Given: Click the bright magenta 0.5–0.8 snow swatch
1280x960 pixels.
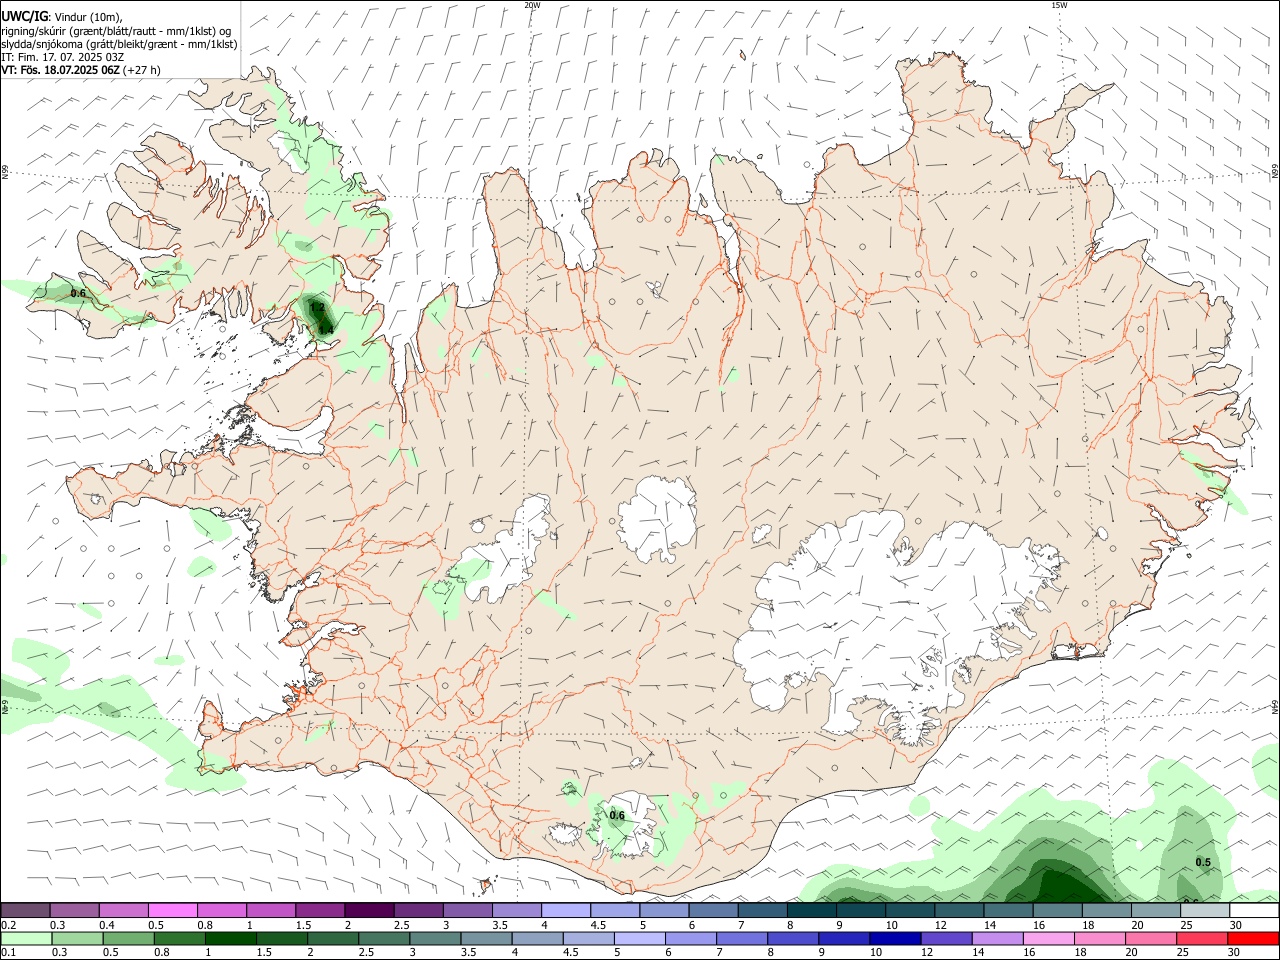Looking at the screenshot, I should (172, 911).
